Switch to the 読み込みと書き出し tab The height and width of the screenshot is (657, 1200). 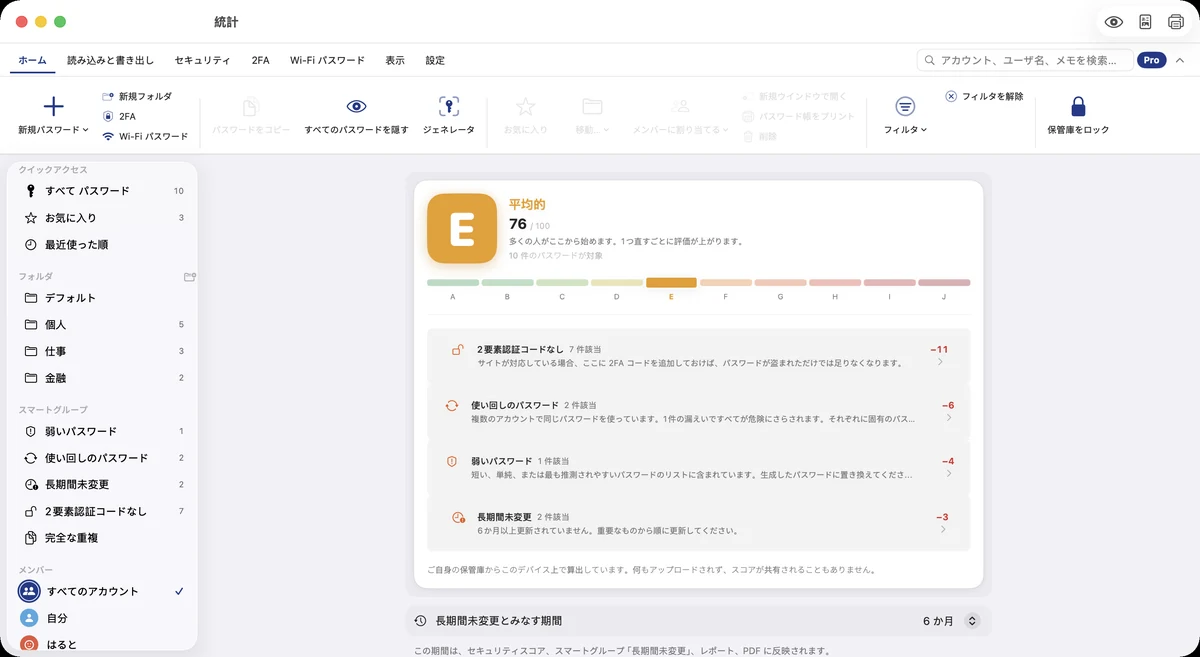point(110,60)
